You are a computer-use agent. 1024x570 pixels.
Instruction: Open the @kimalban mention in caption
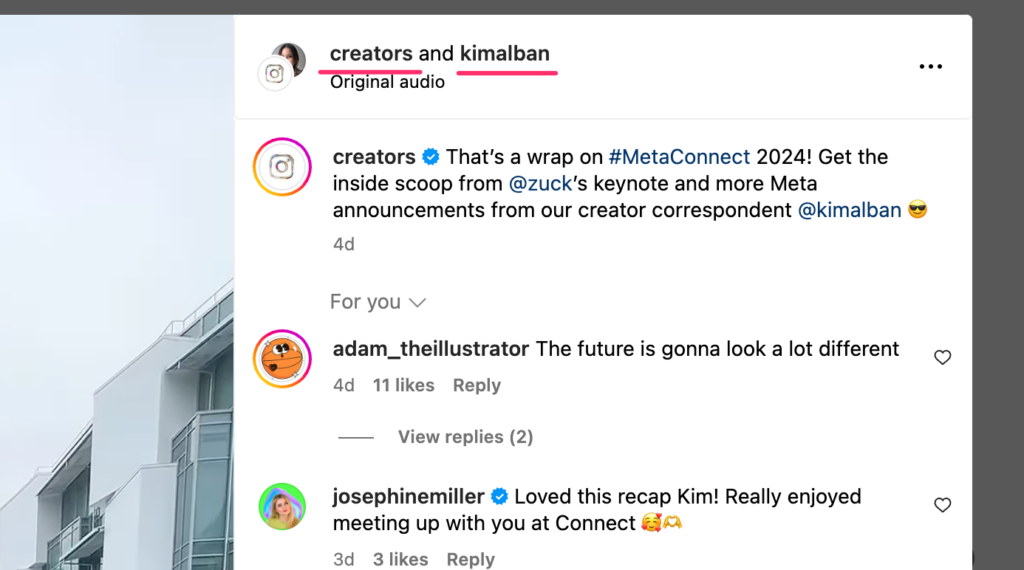point(849,210)
